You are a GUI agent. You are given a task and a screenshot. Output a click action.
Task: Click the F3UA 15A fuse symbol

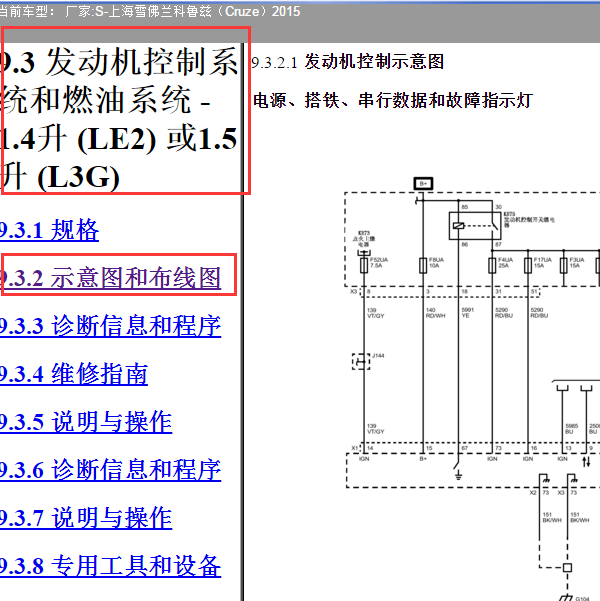click(564, 266)
